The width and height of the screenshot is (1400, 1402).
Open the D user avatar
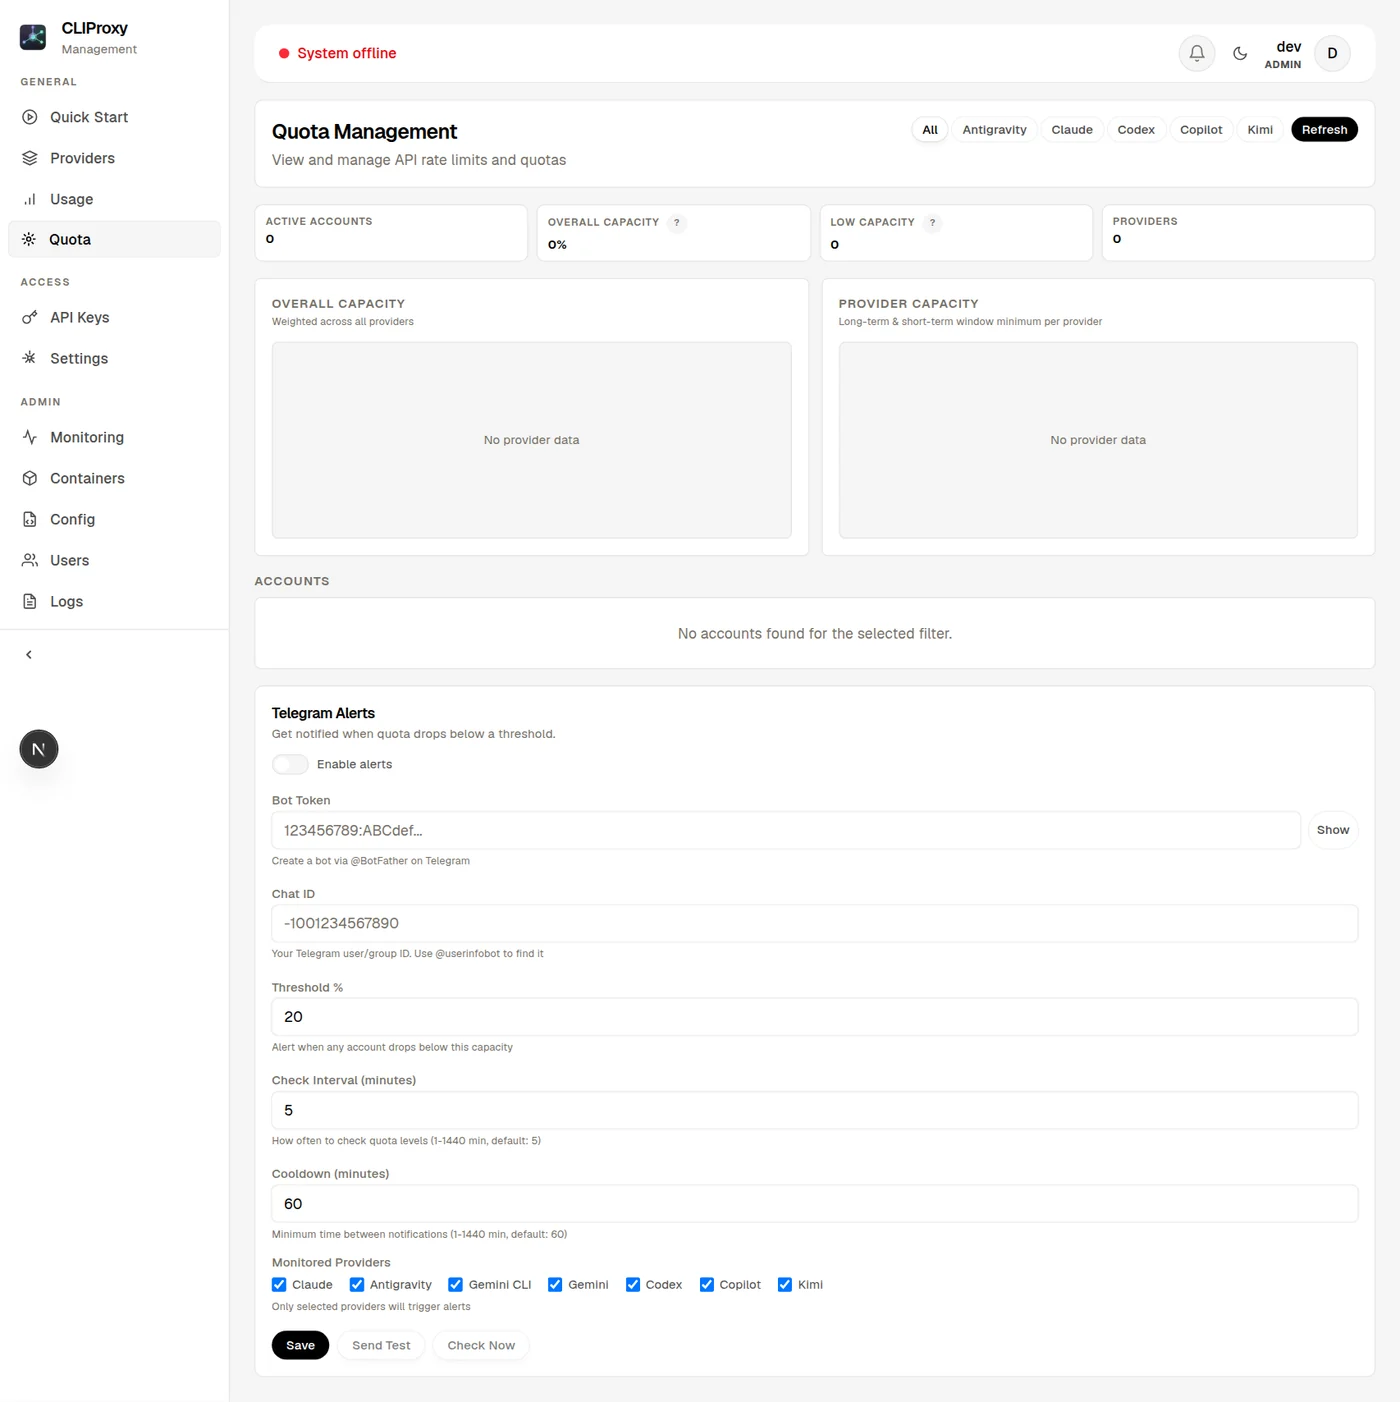coord(1332,53)
